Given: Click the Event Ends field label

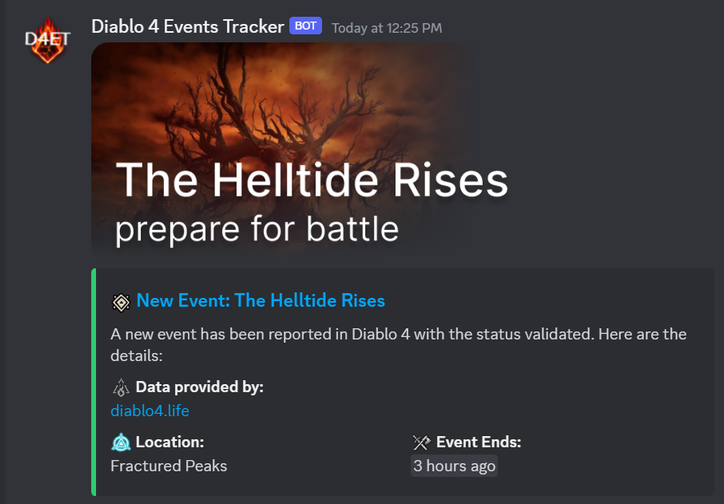Looking at the screenshot, I should [x=478, y=442].
